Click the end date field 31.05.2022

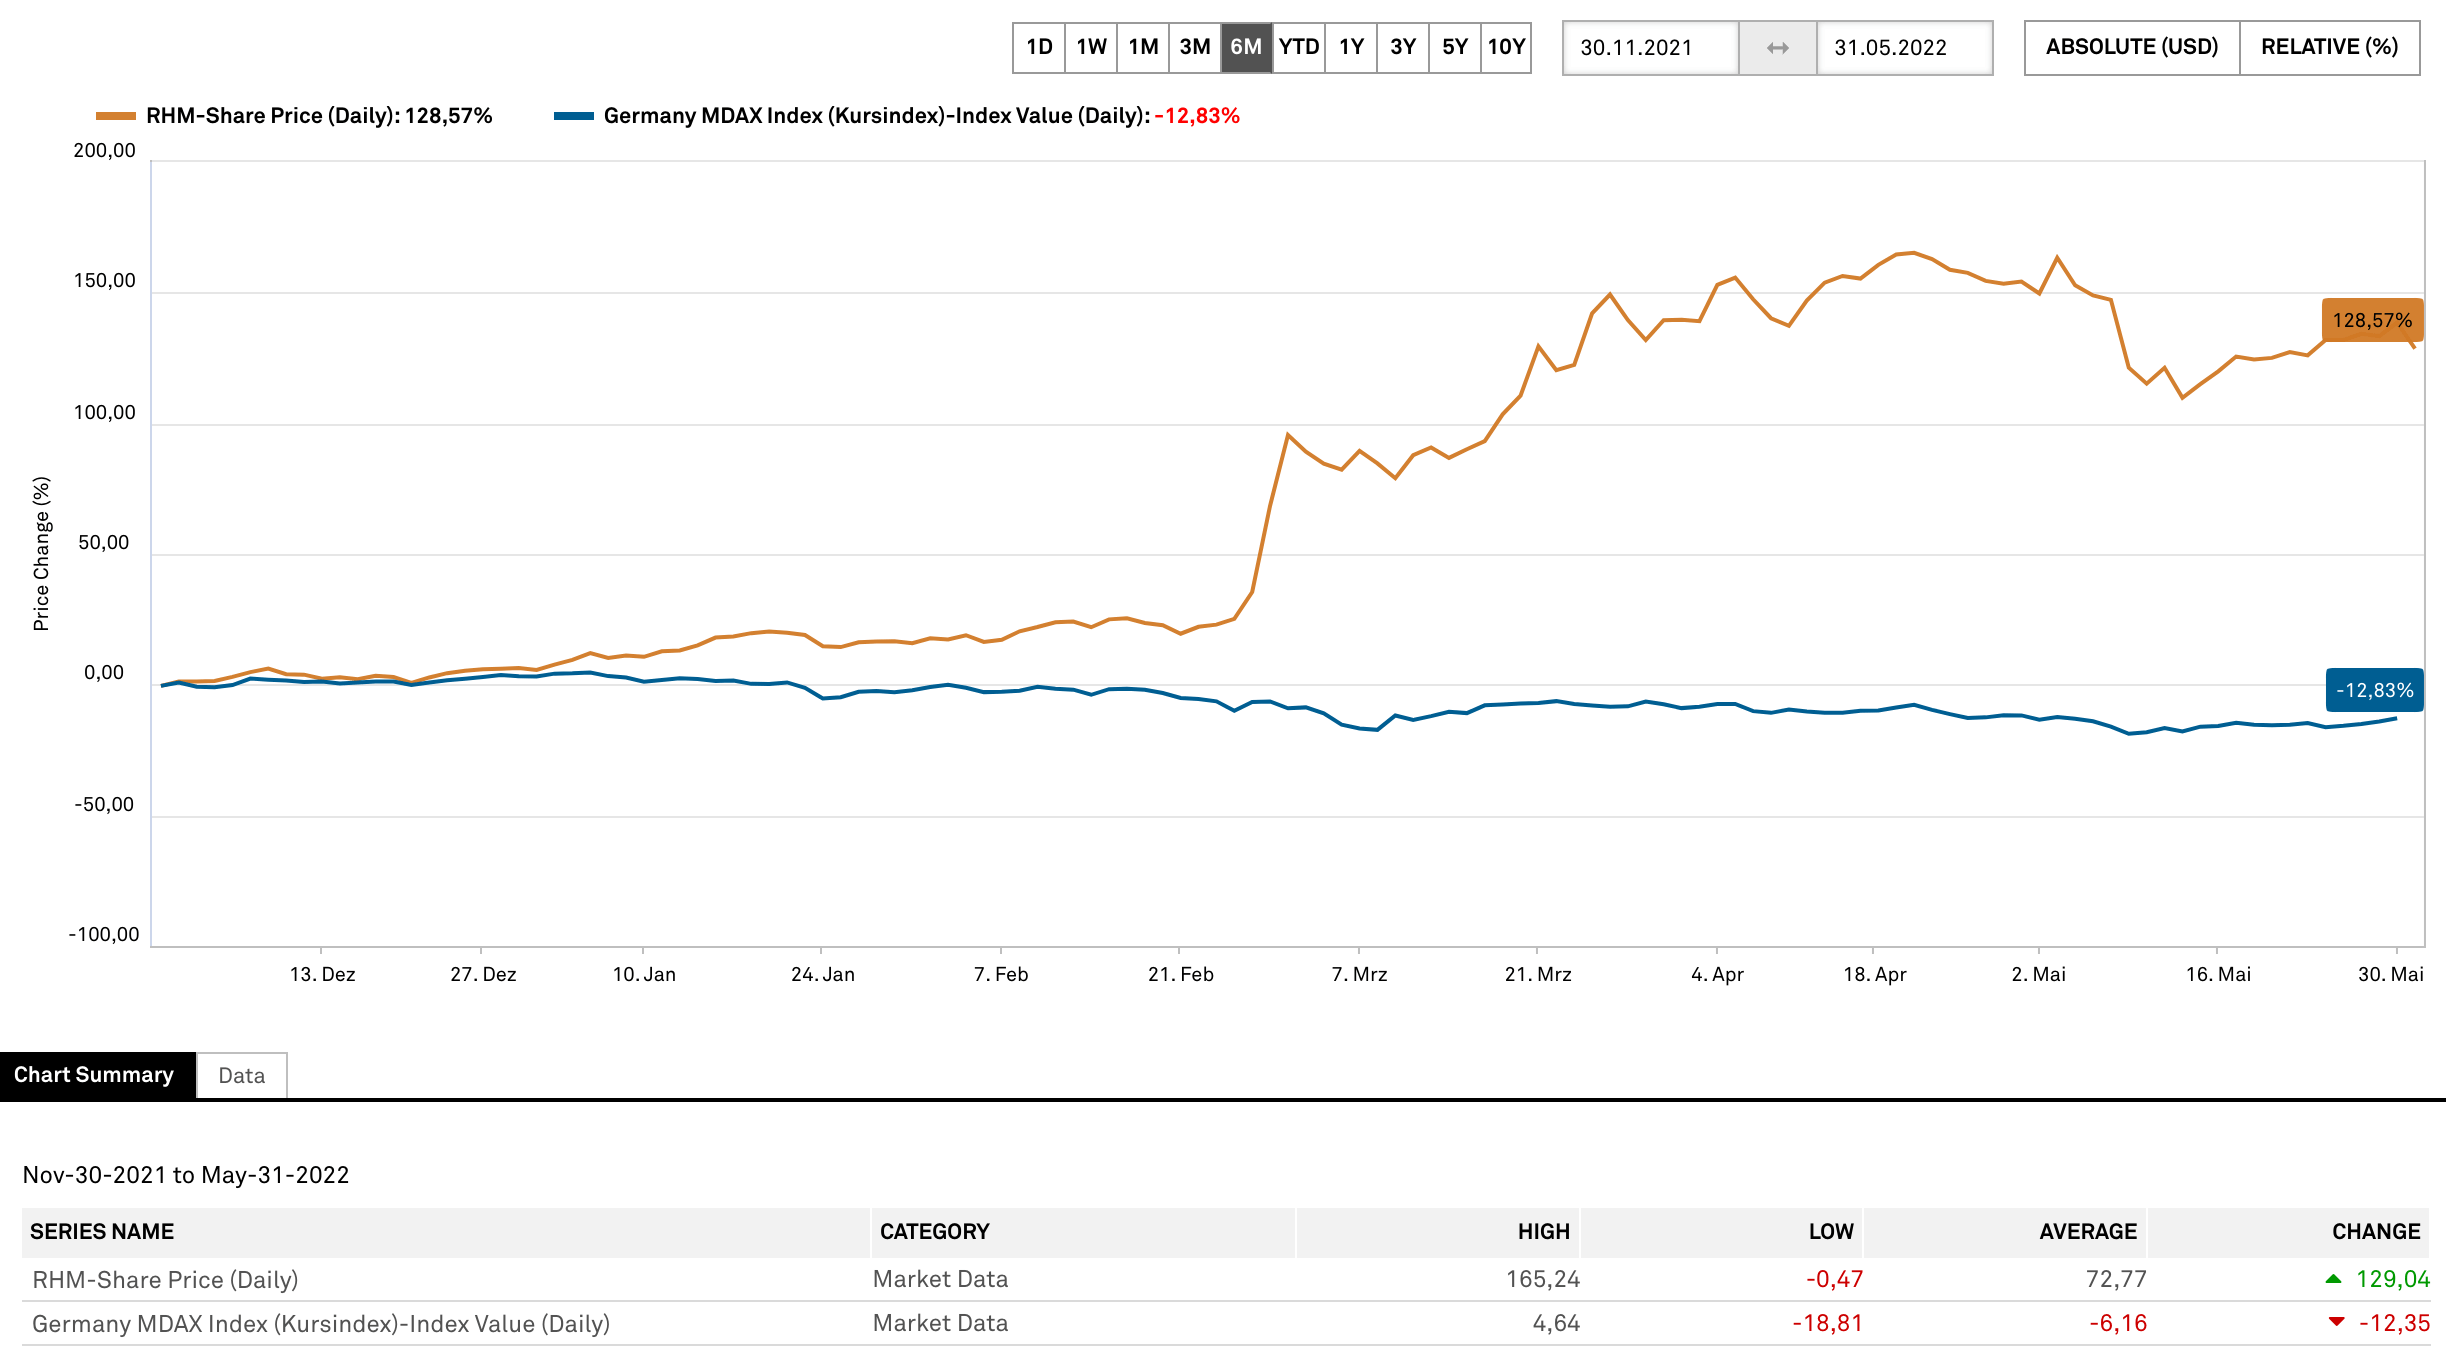coord(1904,48)
